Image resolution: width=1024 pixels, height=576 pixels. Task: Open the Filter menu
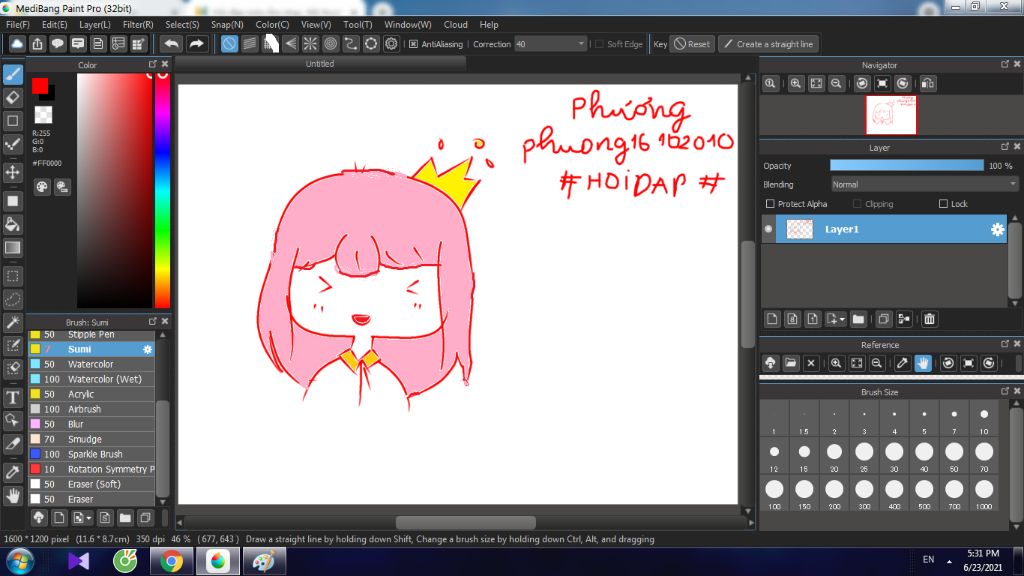tap(138, 24)
